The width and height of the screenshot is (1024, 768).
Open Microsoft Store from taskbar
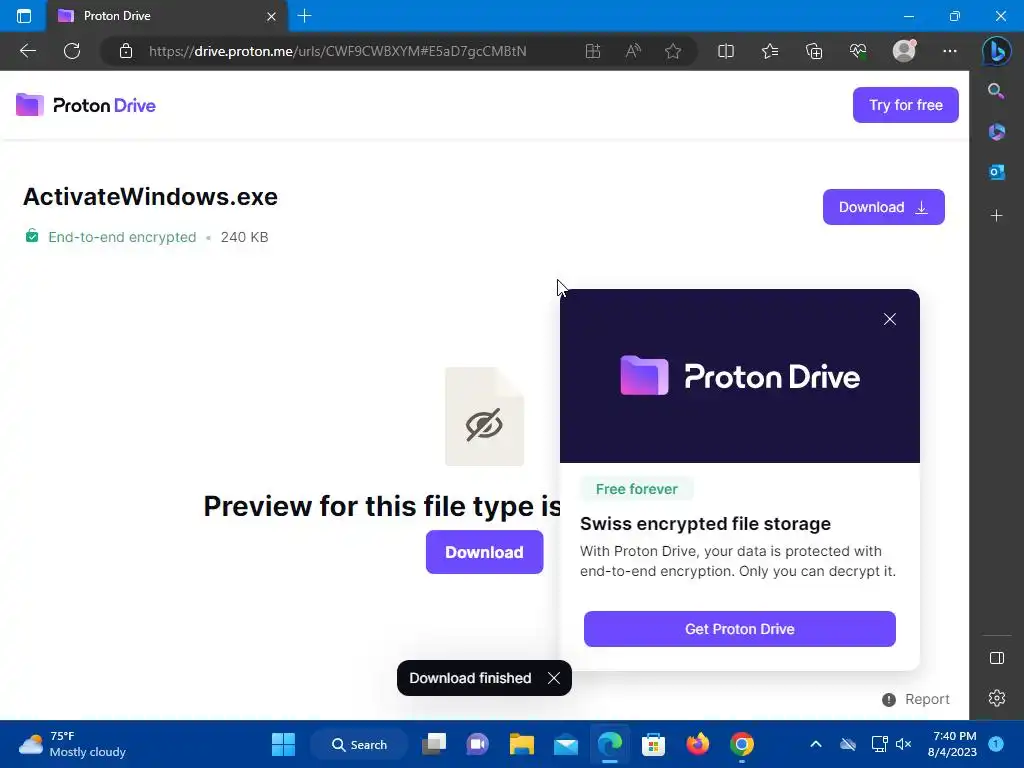click(x=653, y=744)
